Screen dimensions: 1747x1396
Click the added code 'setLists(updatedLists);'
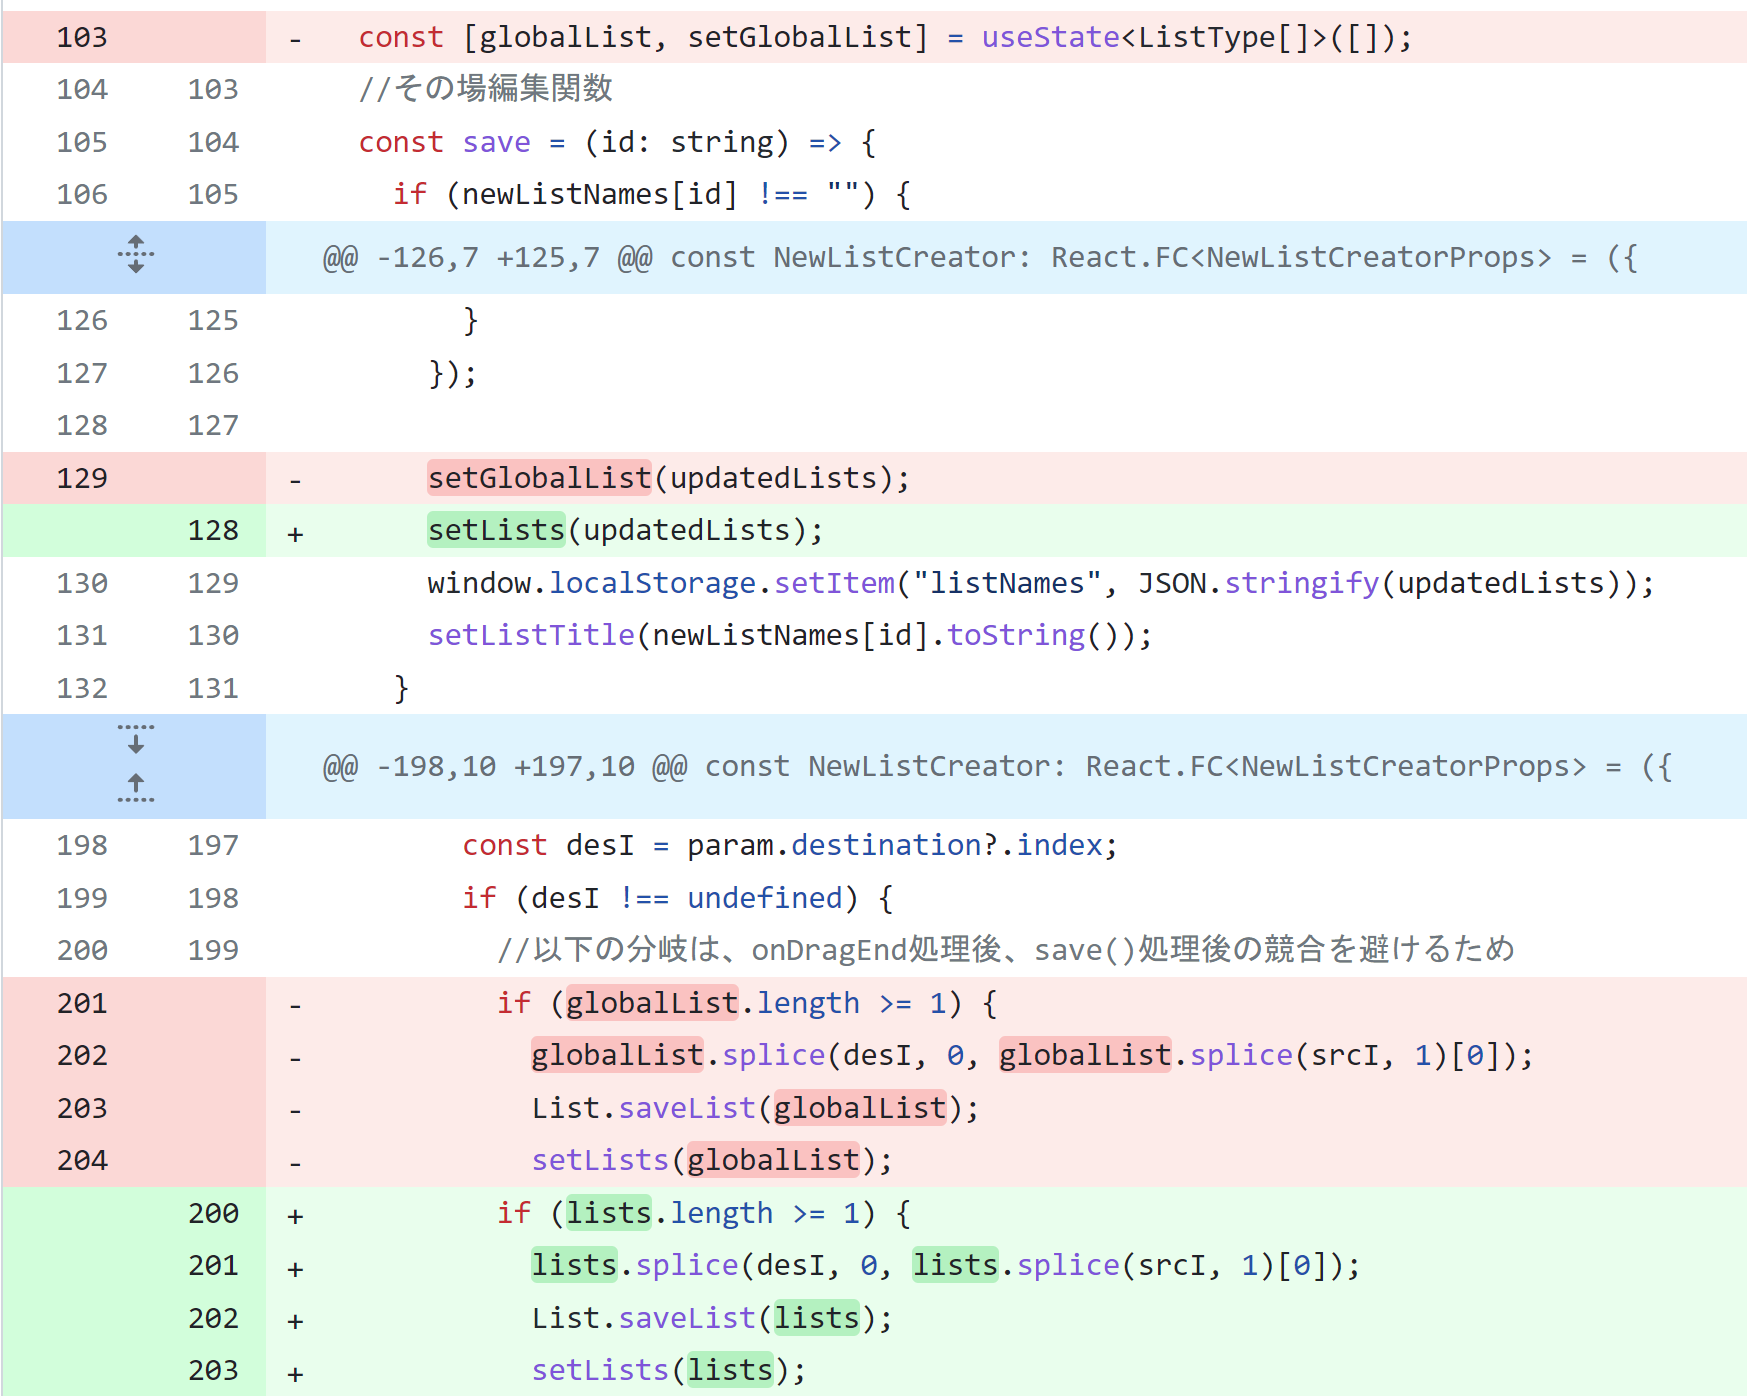pyautogui.click(x=626, y=530)
